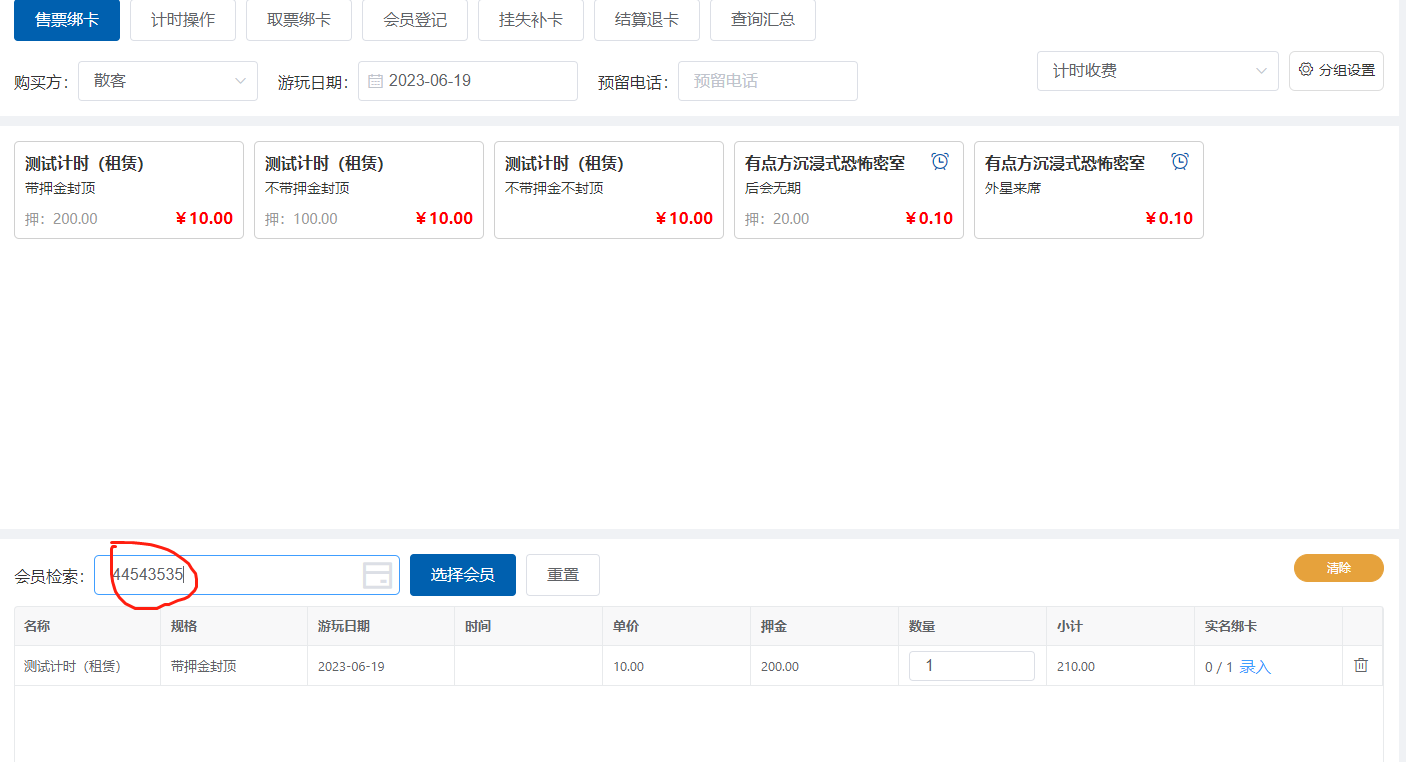Open the 取票绑卡 tab
This screenshot has height=762, width=1406.
(299, 20)
